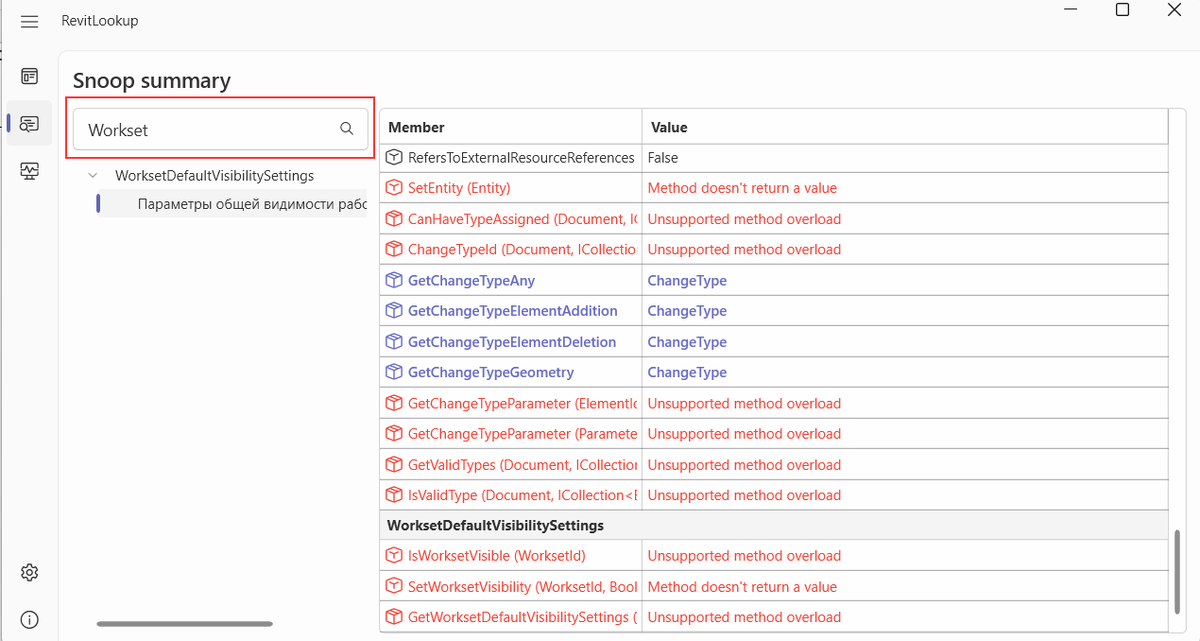
Task: Open the Event monitor sidebar icon
Action: [29, 172]
